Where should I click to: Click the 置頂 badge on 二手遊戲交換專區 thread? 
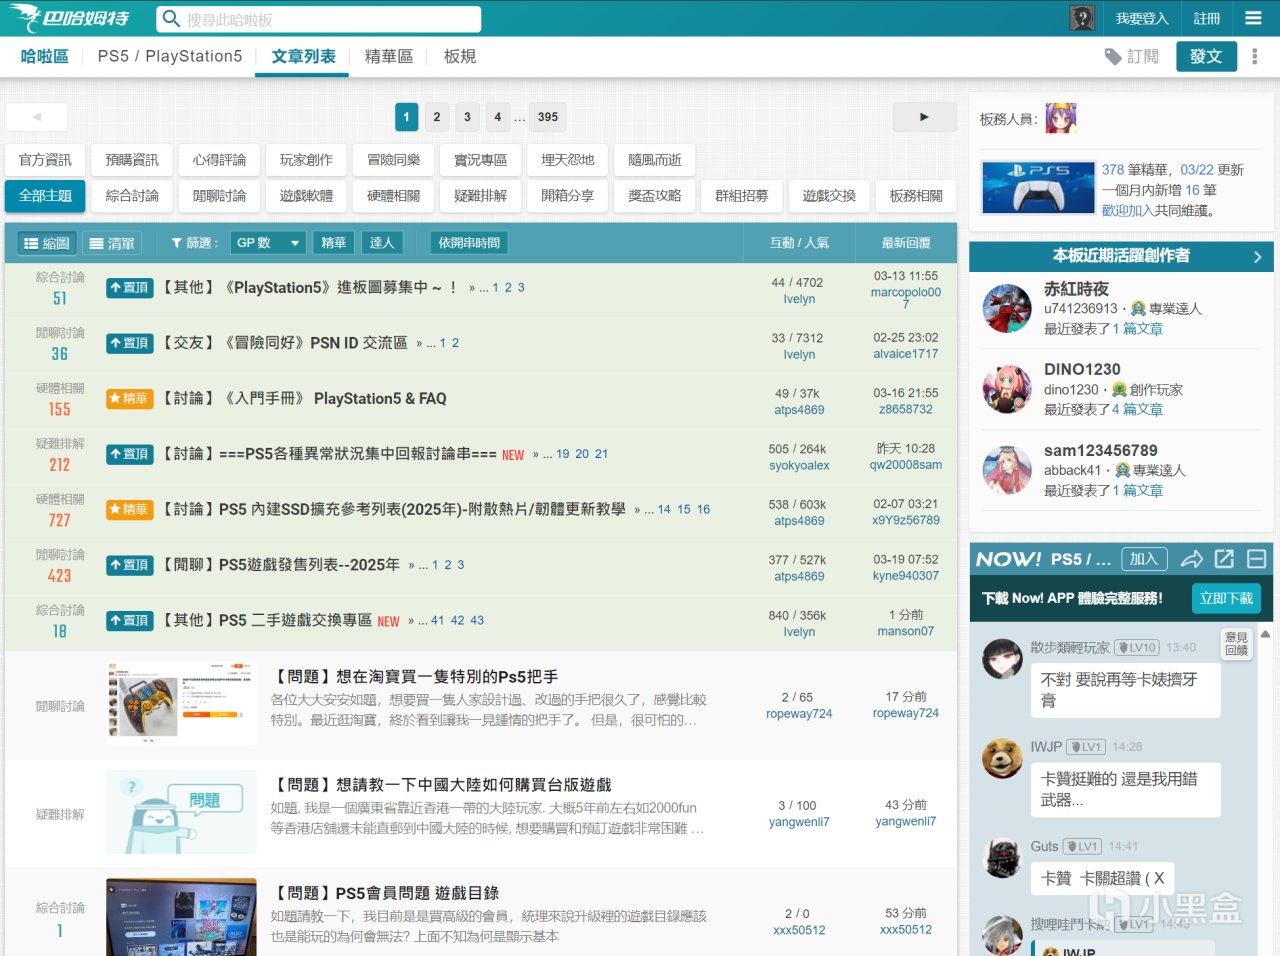click(x=130, y=620)
